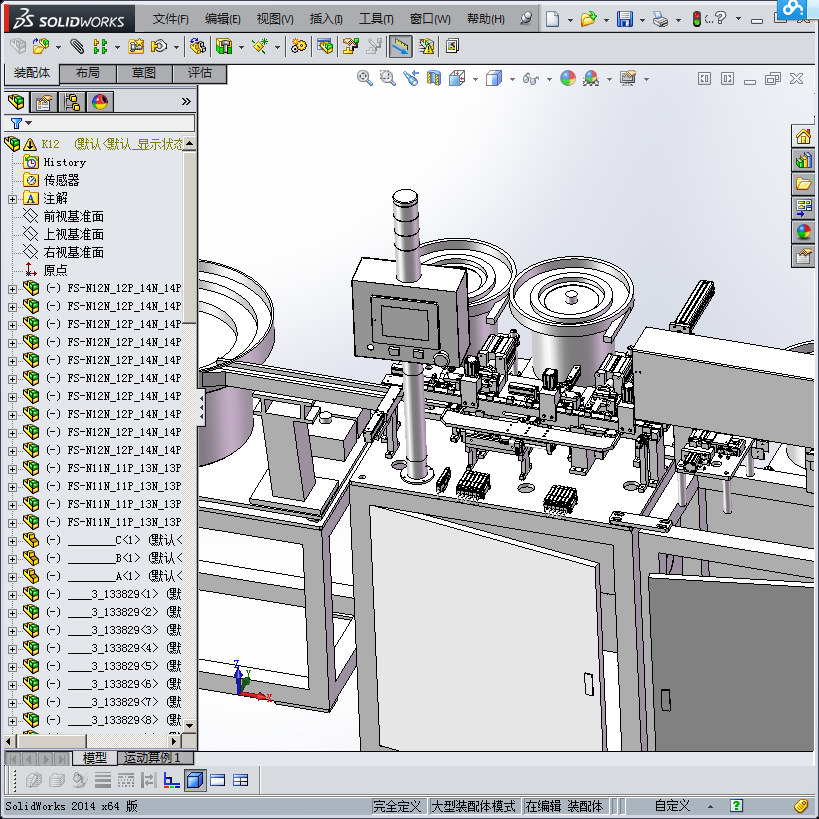Image resolution: width=819 pixels, height=819 pixels.
Task: Click the New document icon
Action: tap(552, 19)
